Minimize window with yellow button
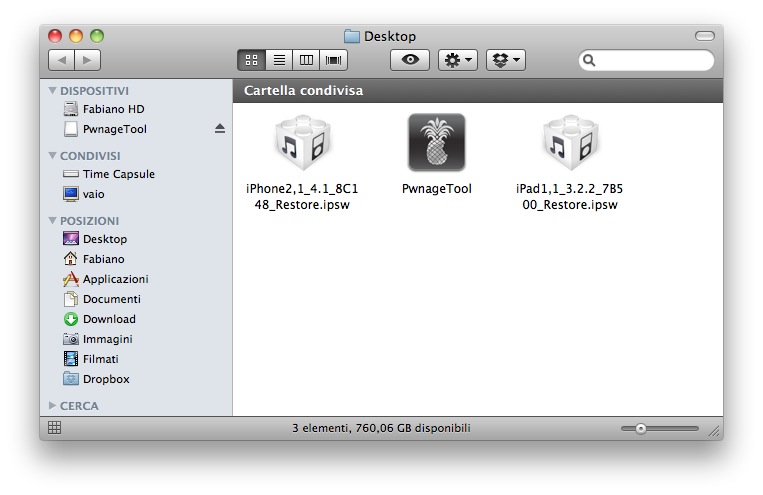The image size is (763, 495). click(76, 36)
